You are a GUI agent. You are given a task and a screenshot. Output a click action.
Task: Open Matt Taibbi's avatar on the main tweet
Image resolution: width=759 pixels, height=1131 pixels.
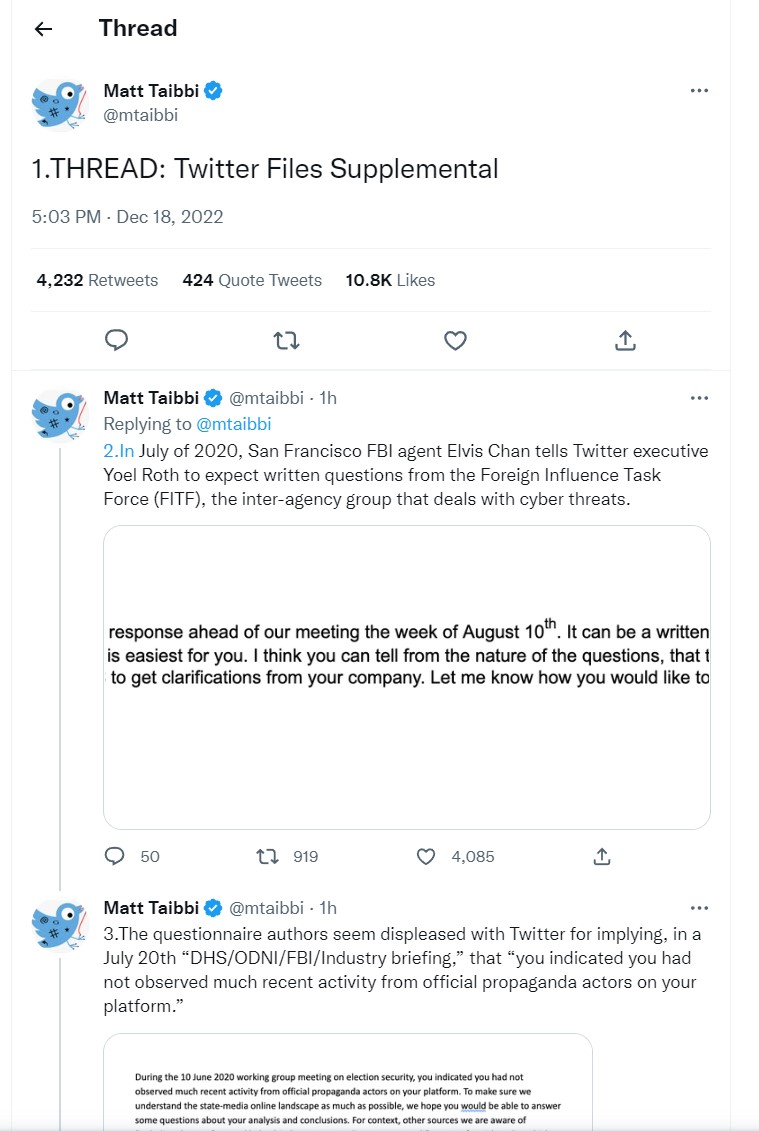pos(59,104)
